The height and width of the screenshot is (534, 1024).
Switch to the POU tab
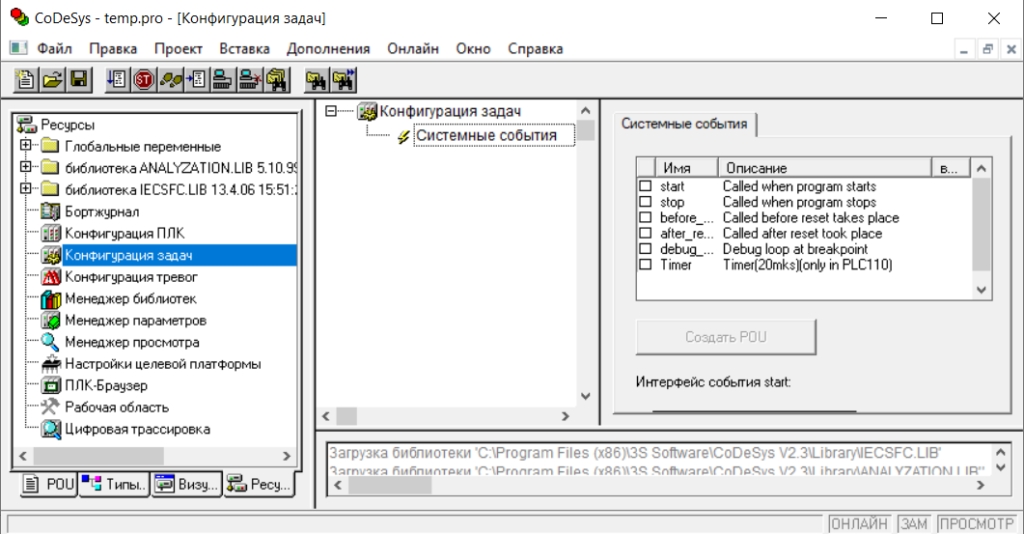click(x=50, y=484)
